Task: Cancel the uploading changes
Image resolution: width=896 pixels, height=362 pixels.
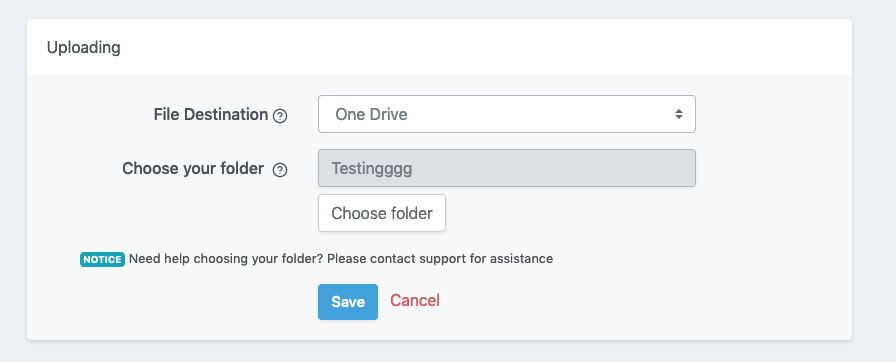Action: click(x=415, y=300)
